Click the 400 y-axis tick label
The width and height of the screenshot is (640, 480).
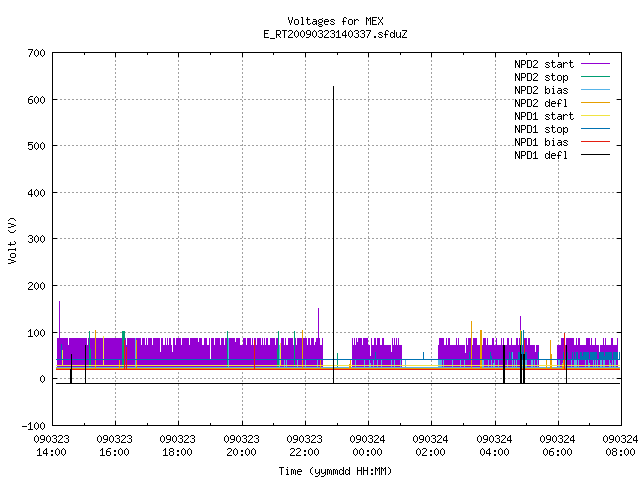(36, 193)
